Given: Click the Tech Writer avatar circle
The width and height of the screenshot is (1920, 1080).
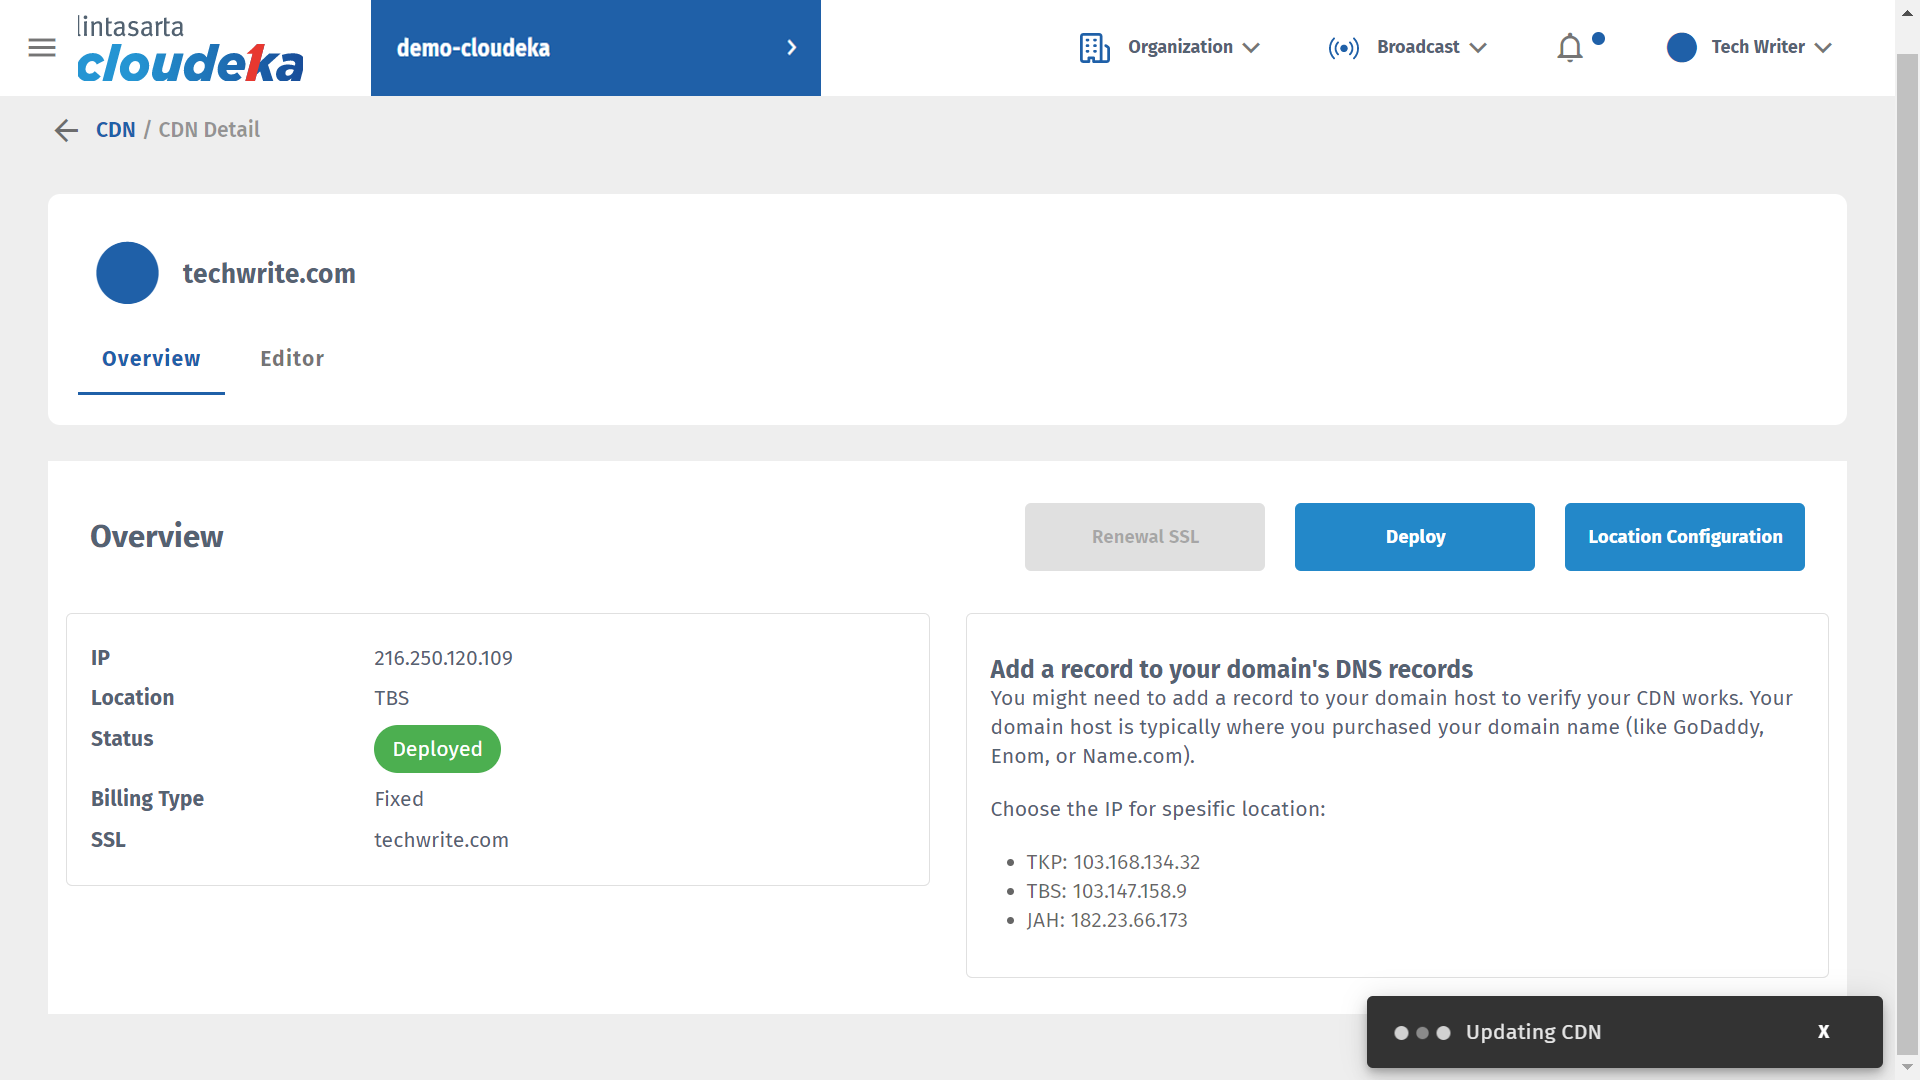Looking at the screenshot, I should [1681, 48].
